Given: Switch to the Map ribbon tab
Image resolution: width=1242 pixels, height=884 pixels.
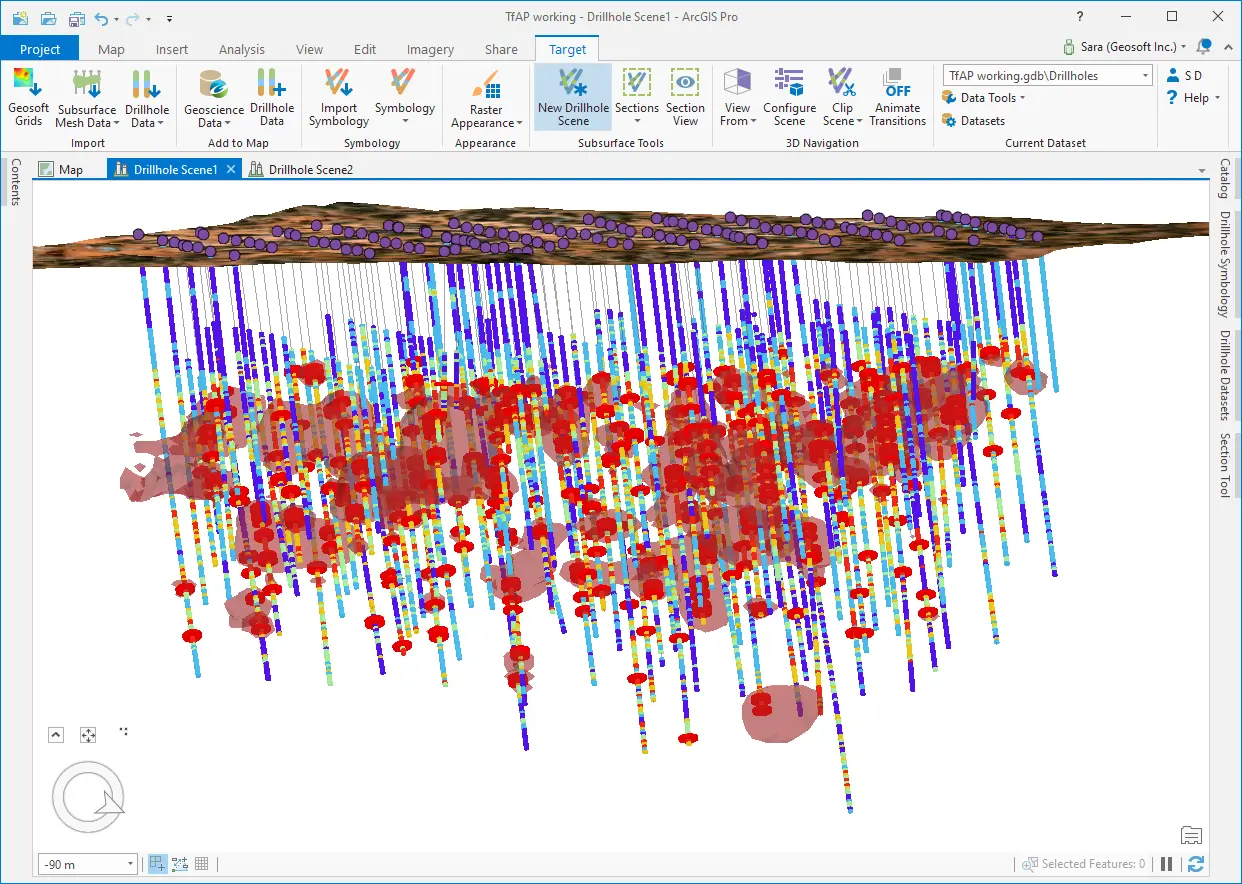Looking at the screenshot, I should 111,49.
